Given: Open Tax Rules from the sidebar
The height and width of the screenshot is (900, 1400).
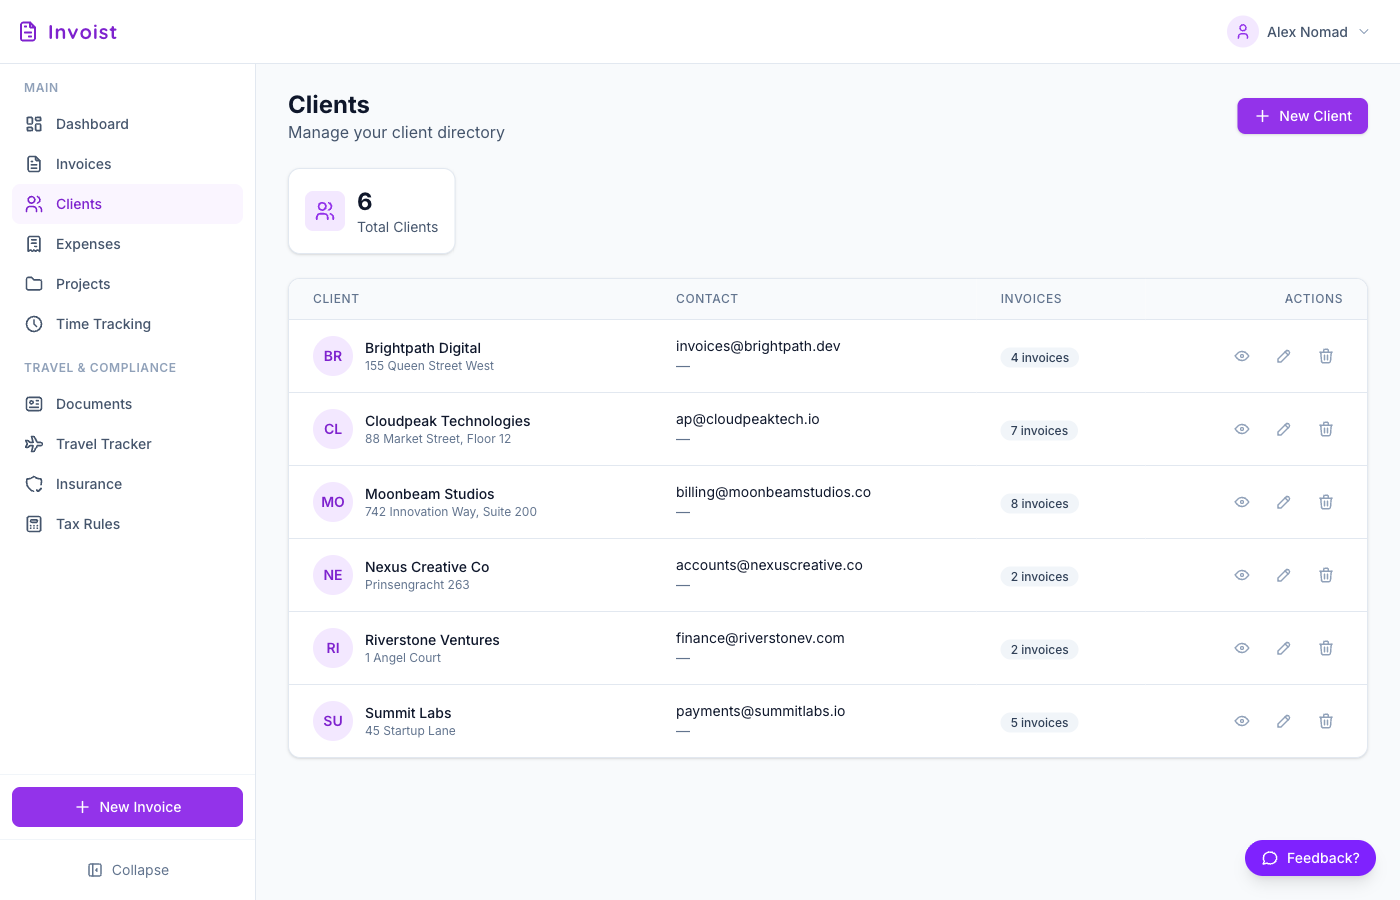Looking at the screenshot, I should (88, 524).
